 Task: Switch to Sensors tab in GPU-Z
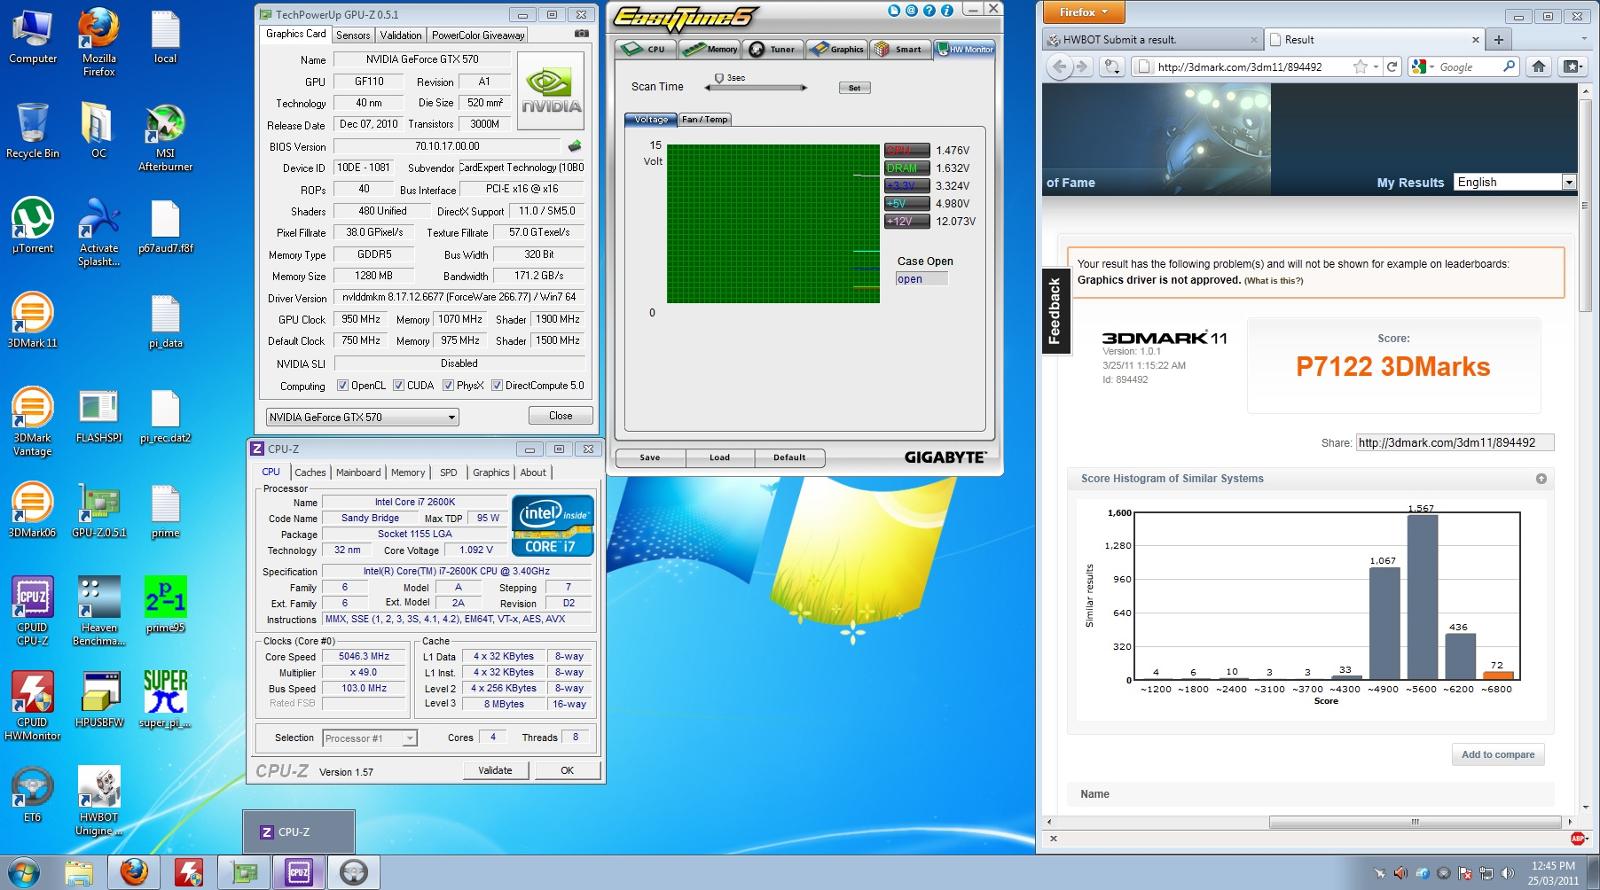[353, 35]
